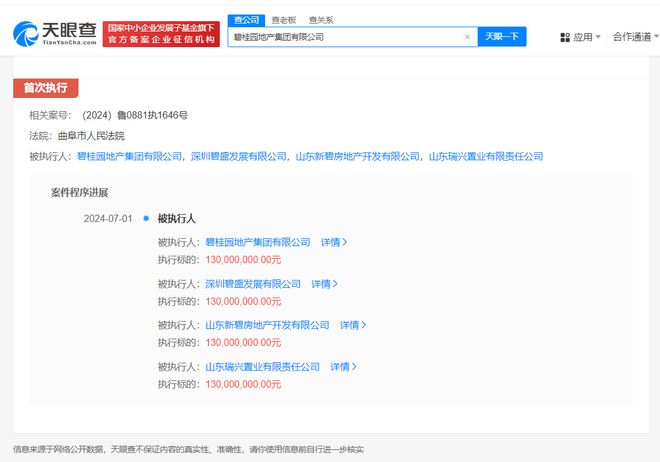This screenshot has width=660, height=462.
Task: Click the 130,000,000.00元 amount under 碧桂园地产集团有限公司
Action: (x=243, y=260)
